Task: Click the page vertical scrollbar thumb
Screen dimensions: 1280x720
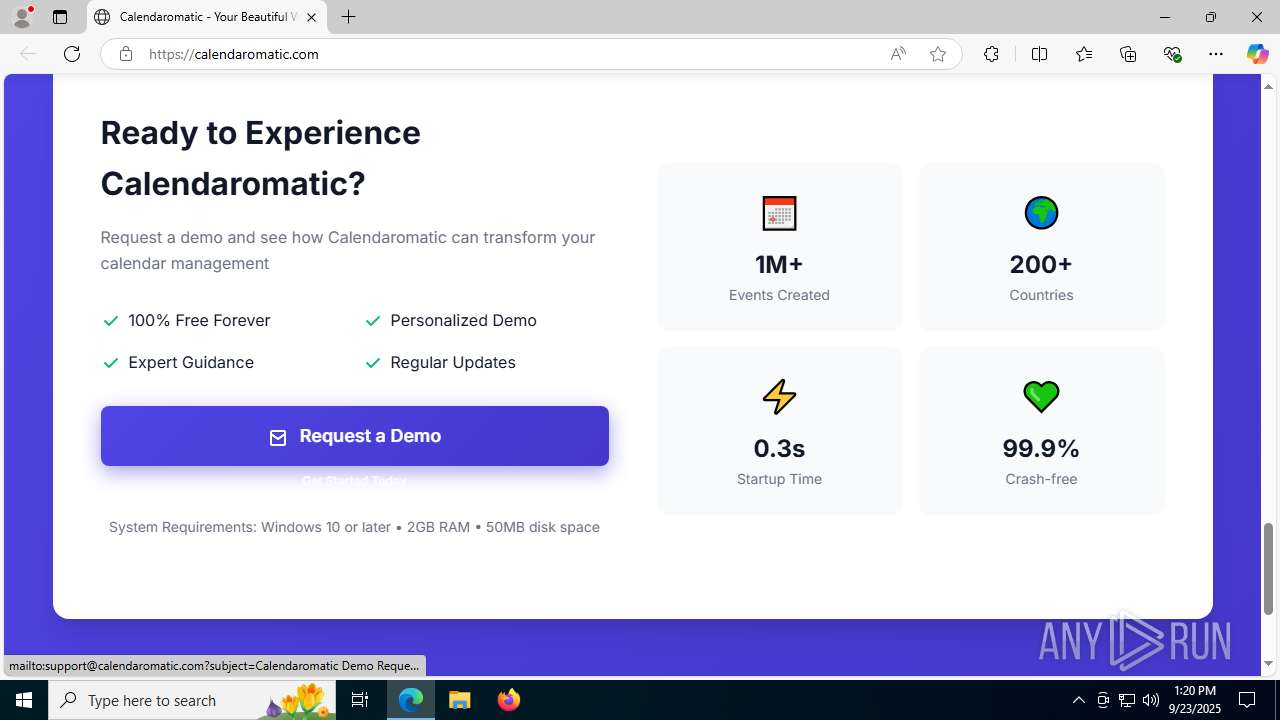Action: click(1269, 568)
